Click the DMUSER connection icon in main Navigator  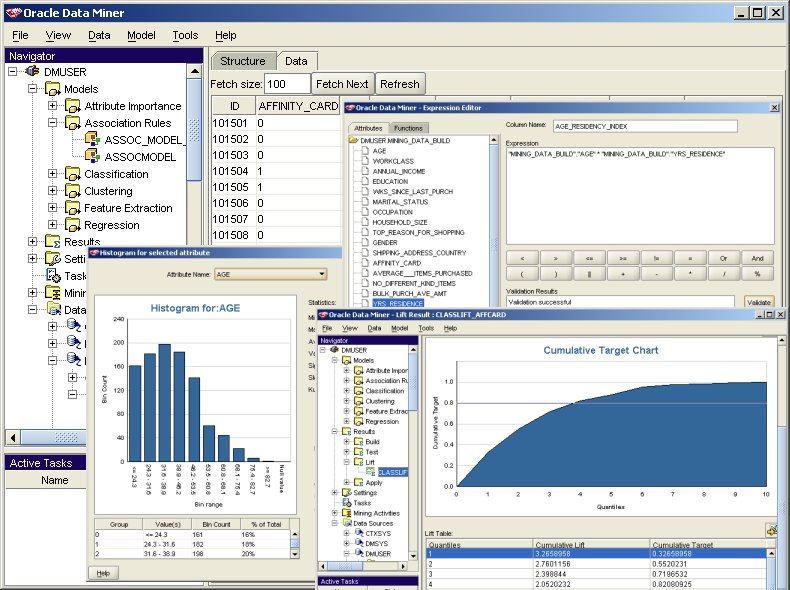click(x=31, y=72)
